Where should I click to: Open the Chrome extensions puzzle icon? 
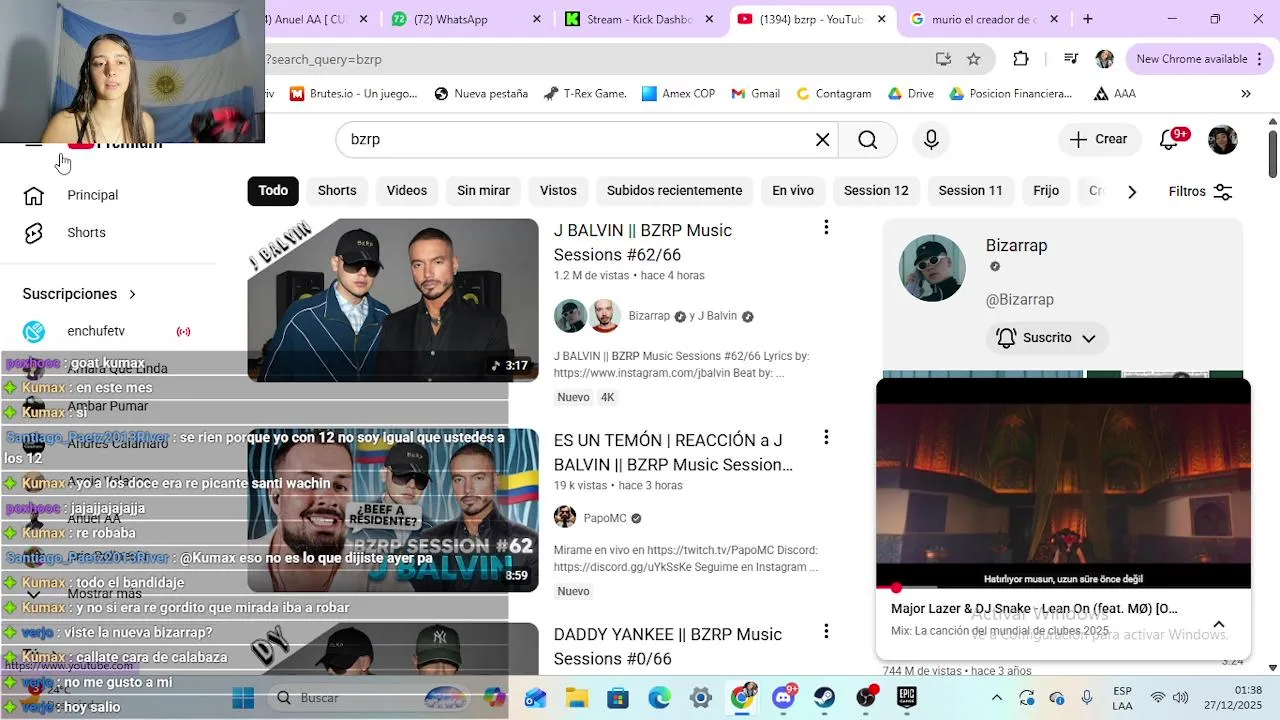[1021, 59]
